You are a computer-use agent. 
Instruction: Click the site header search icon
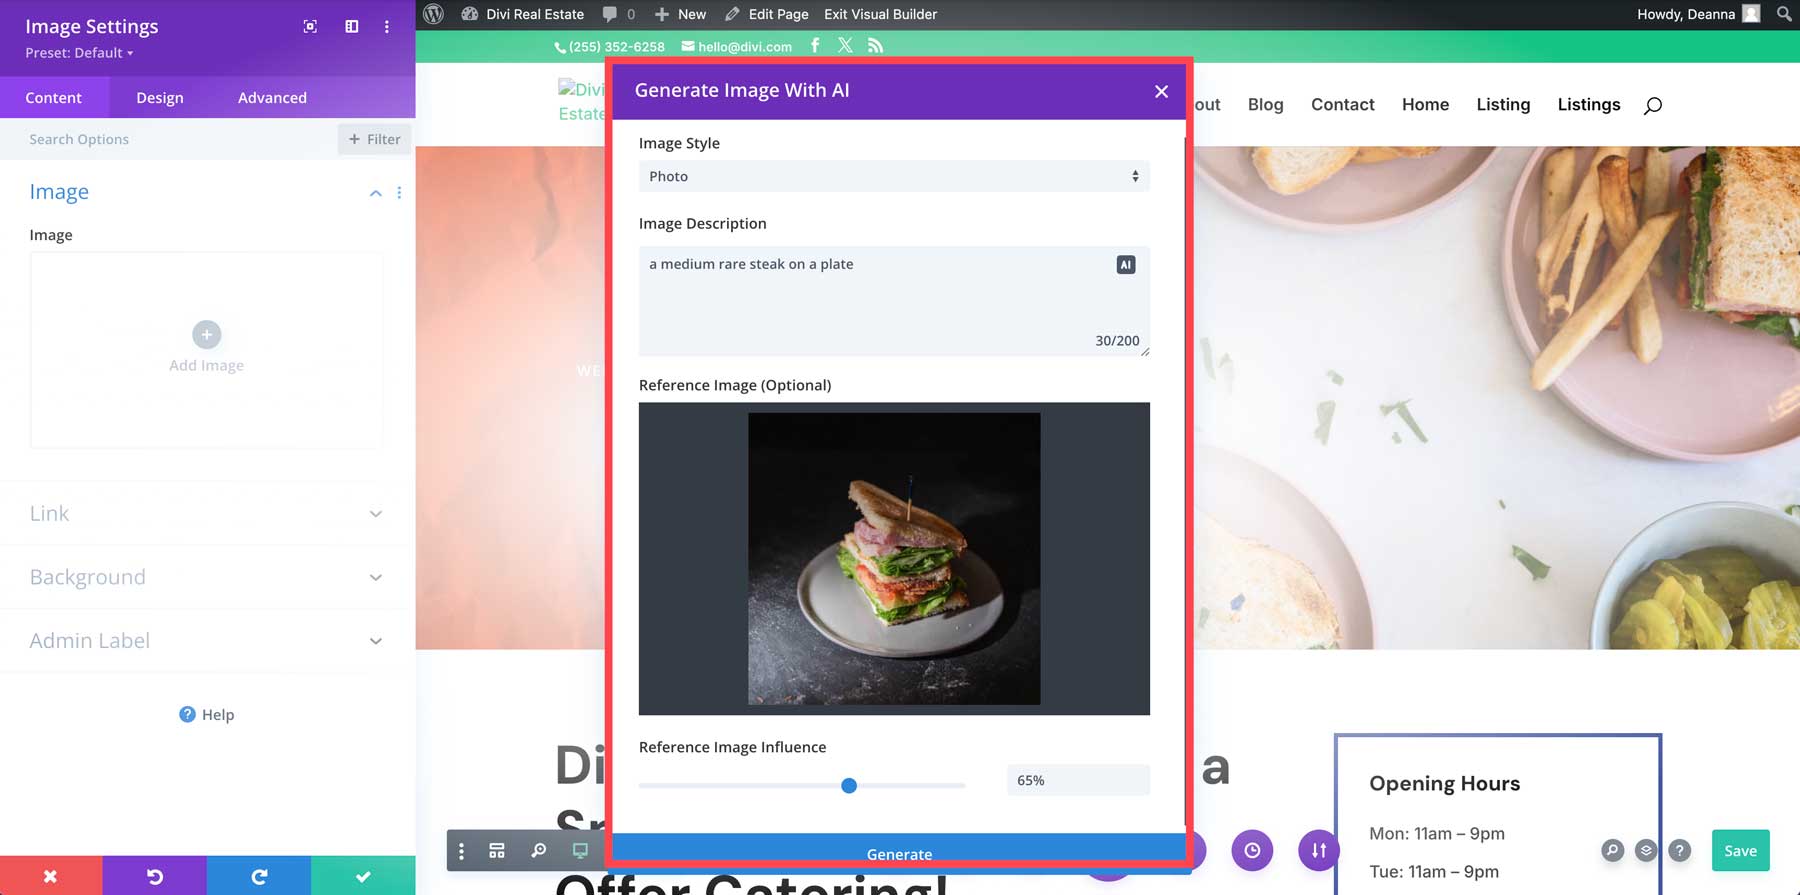coord(1653,105)
